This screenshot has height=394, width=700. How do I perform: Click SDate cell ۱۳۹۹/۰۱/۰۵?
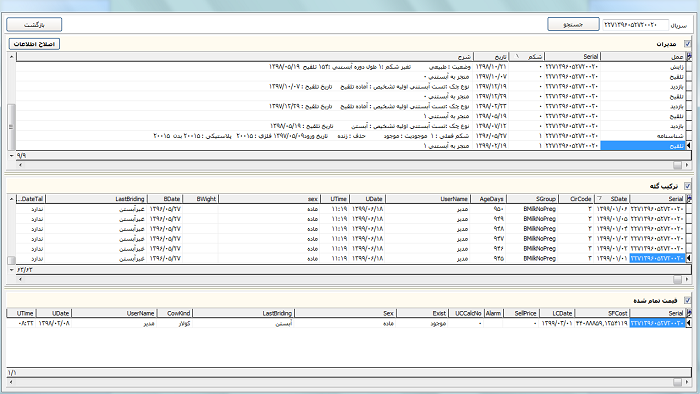(x=612, y=219)
